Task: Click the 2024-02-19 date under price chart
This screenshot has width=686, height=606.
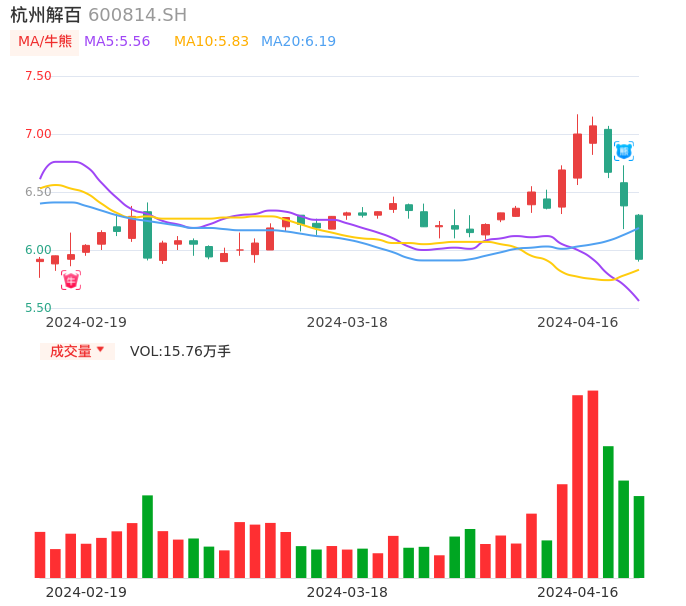Action: 86,322
